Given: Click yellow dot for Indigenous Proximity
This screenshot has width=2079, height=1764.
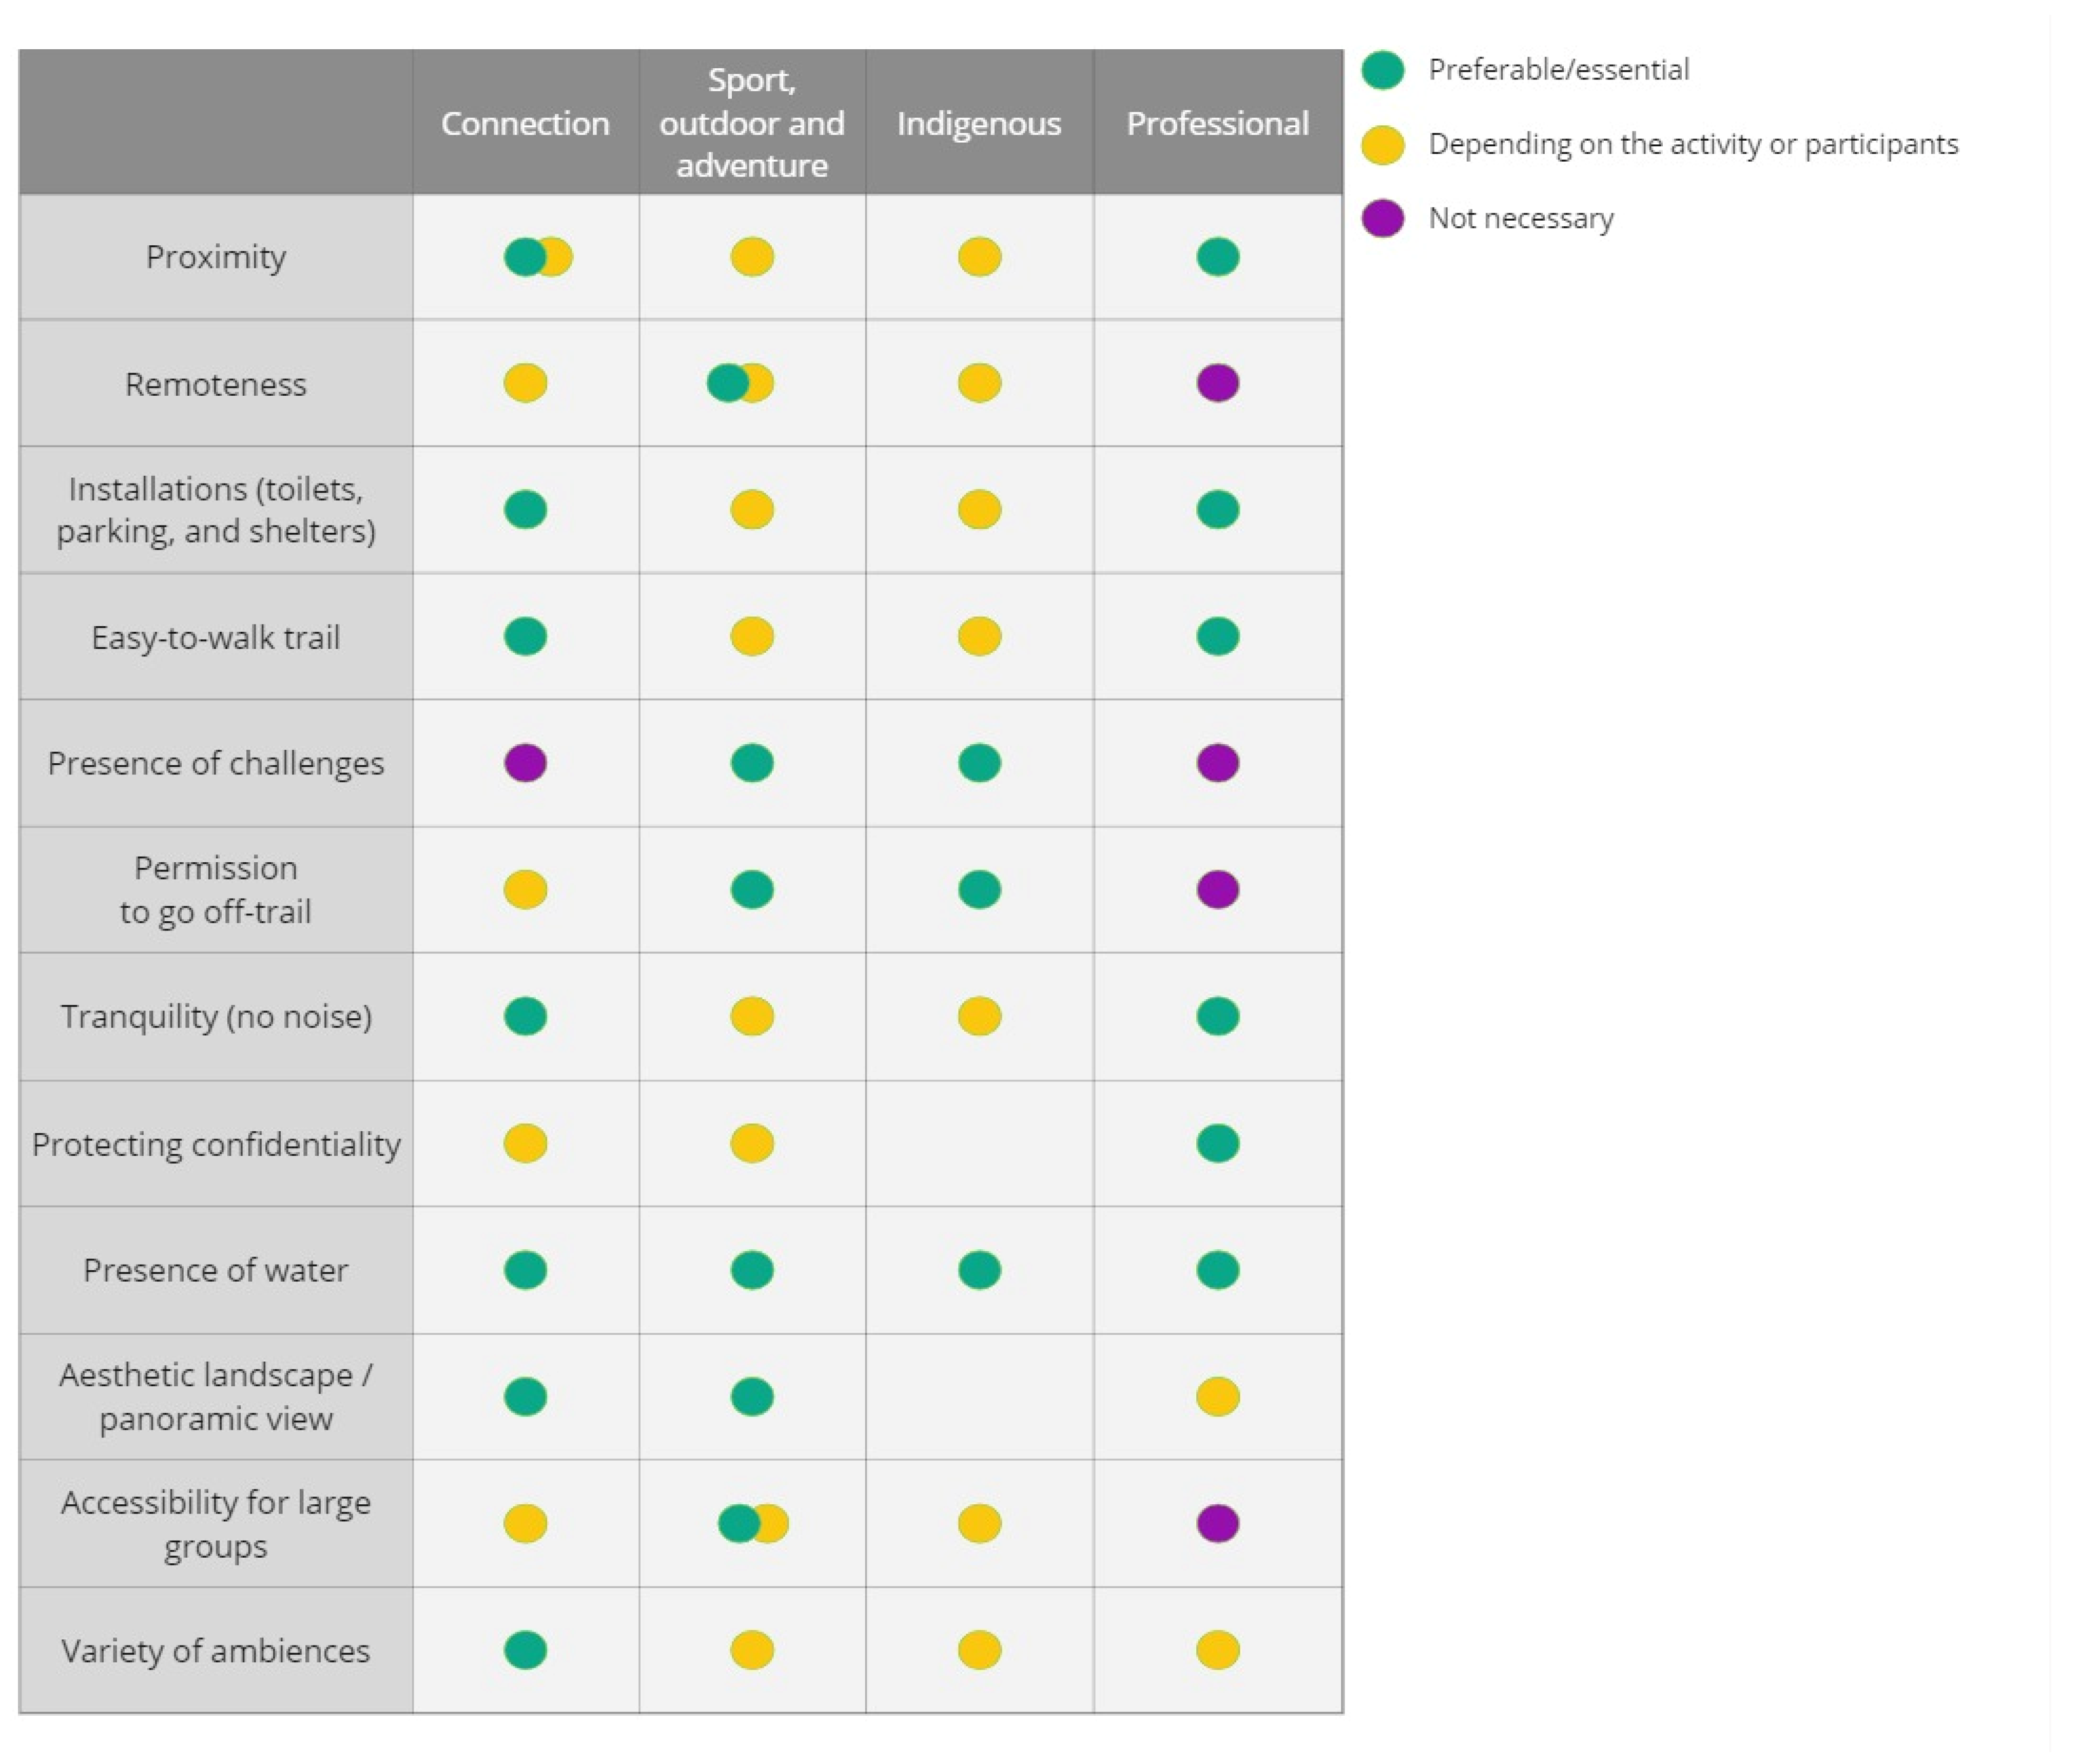Looking at the screenshot, I should (979, 257).
